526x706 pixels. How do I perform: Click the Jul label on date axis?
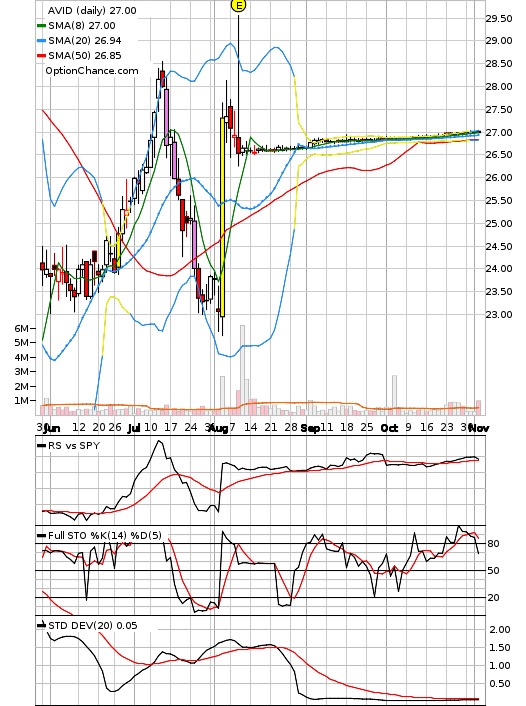coord(134,428)
